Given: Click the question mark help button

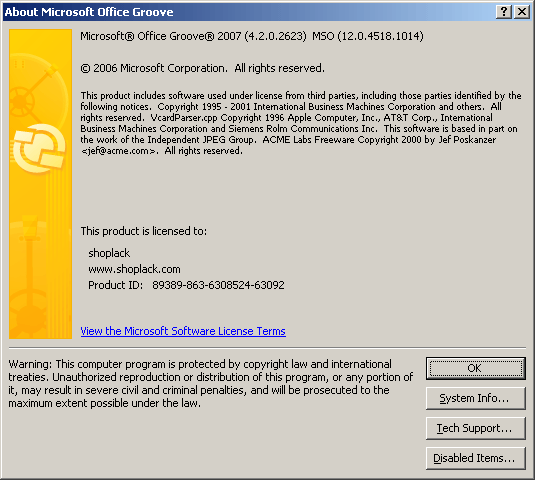Looking at the screenshot, I should [504, 12].
